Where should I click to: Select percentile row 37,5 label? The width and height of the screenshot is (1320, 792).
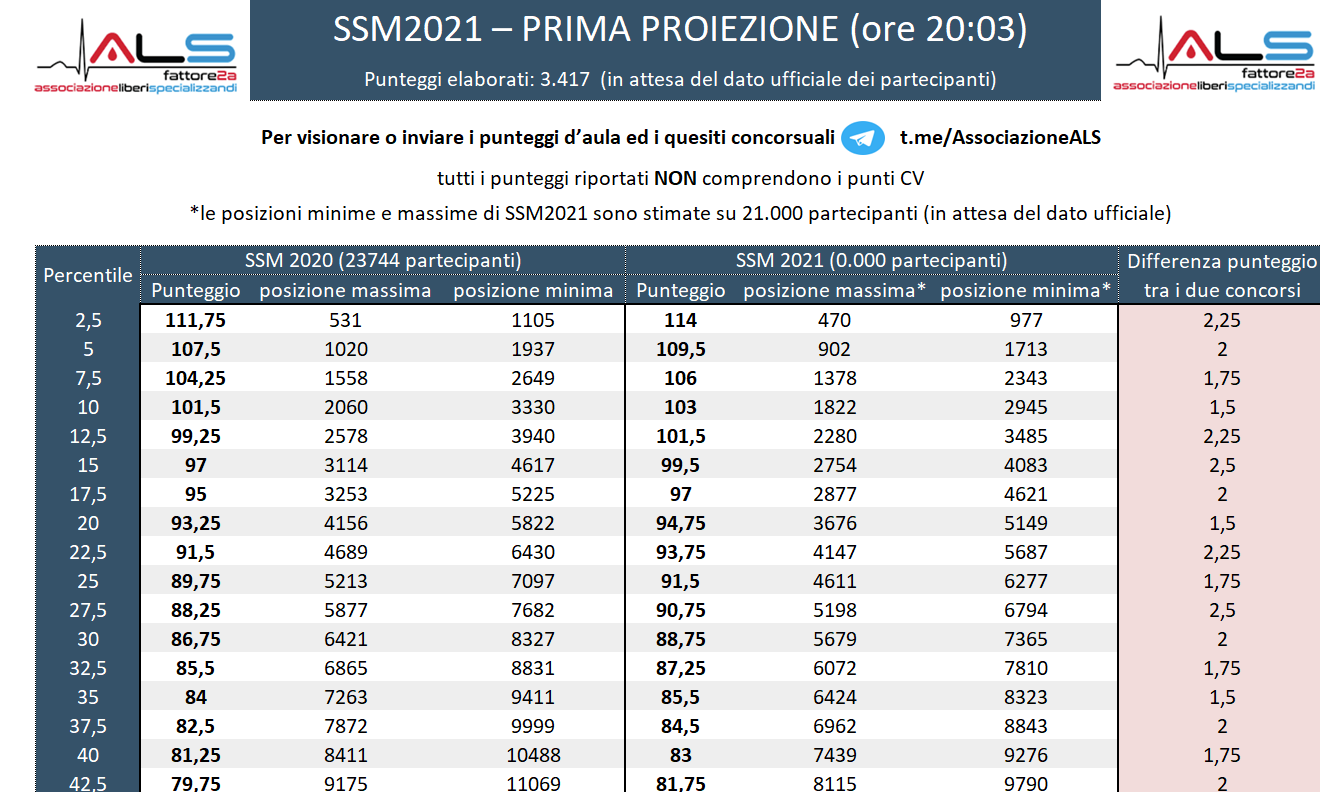(88, 727)
